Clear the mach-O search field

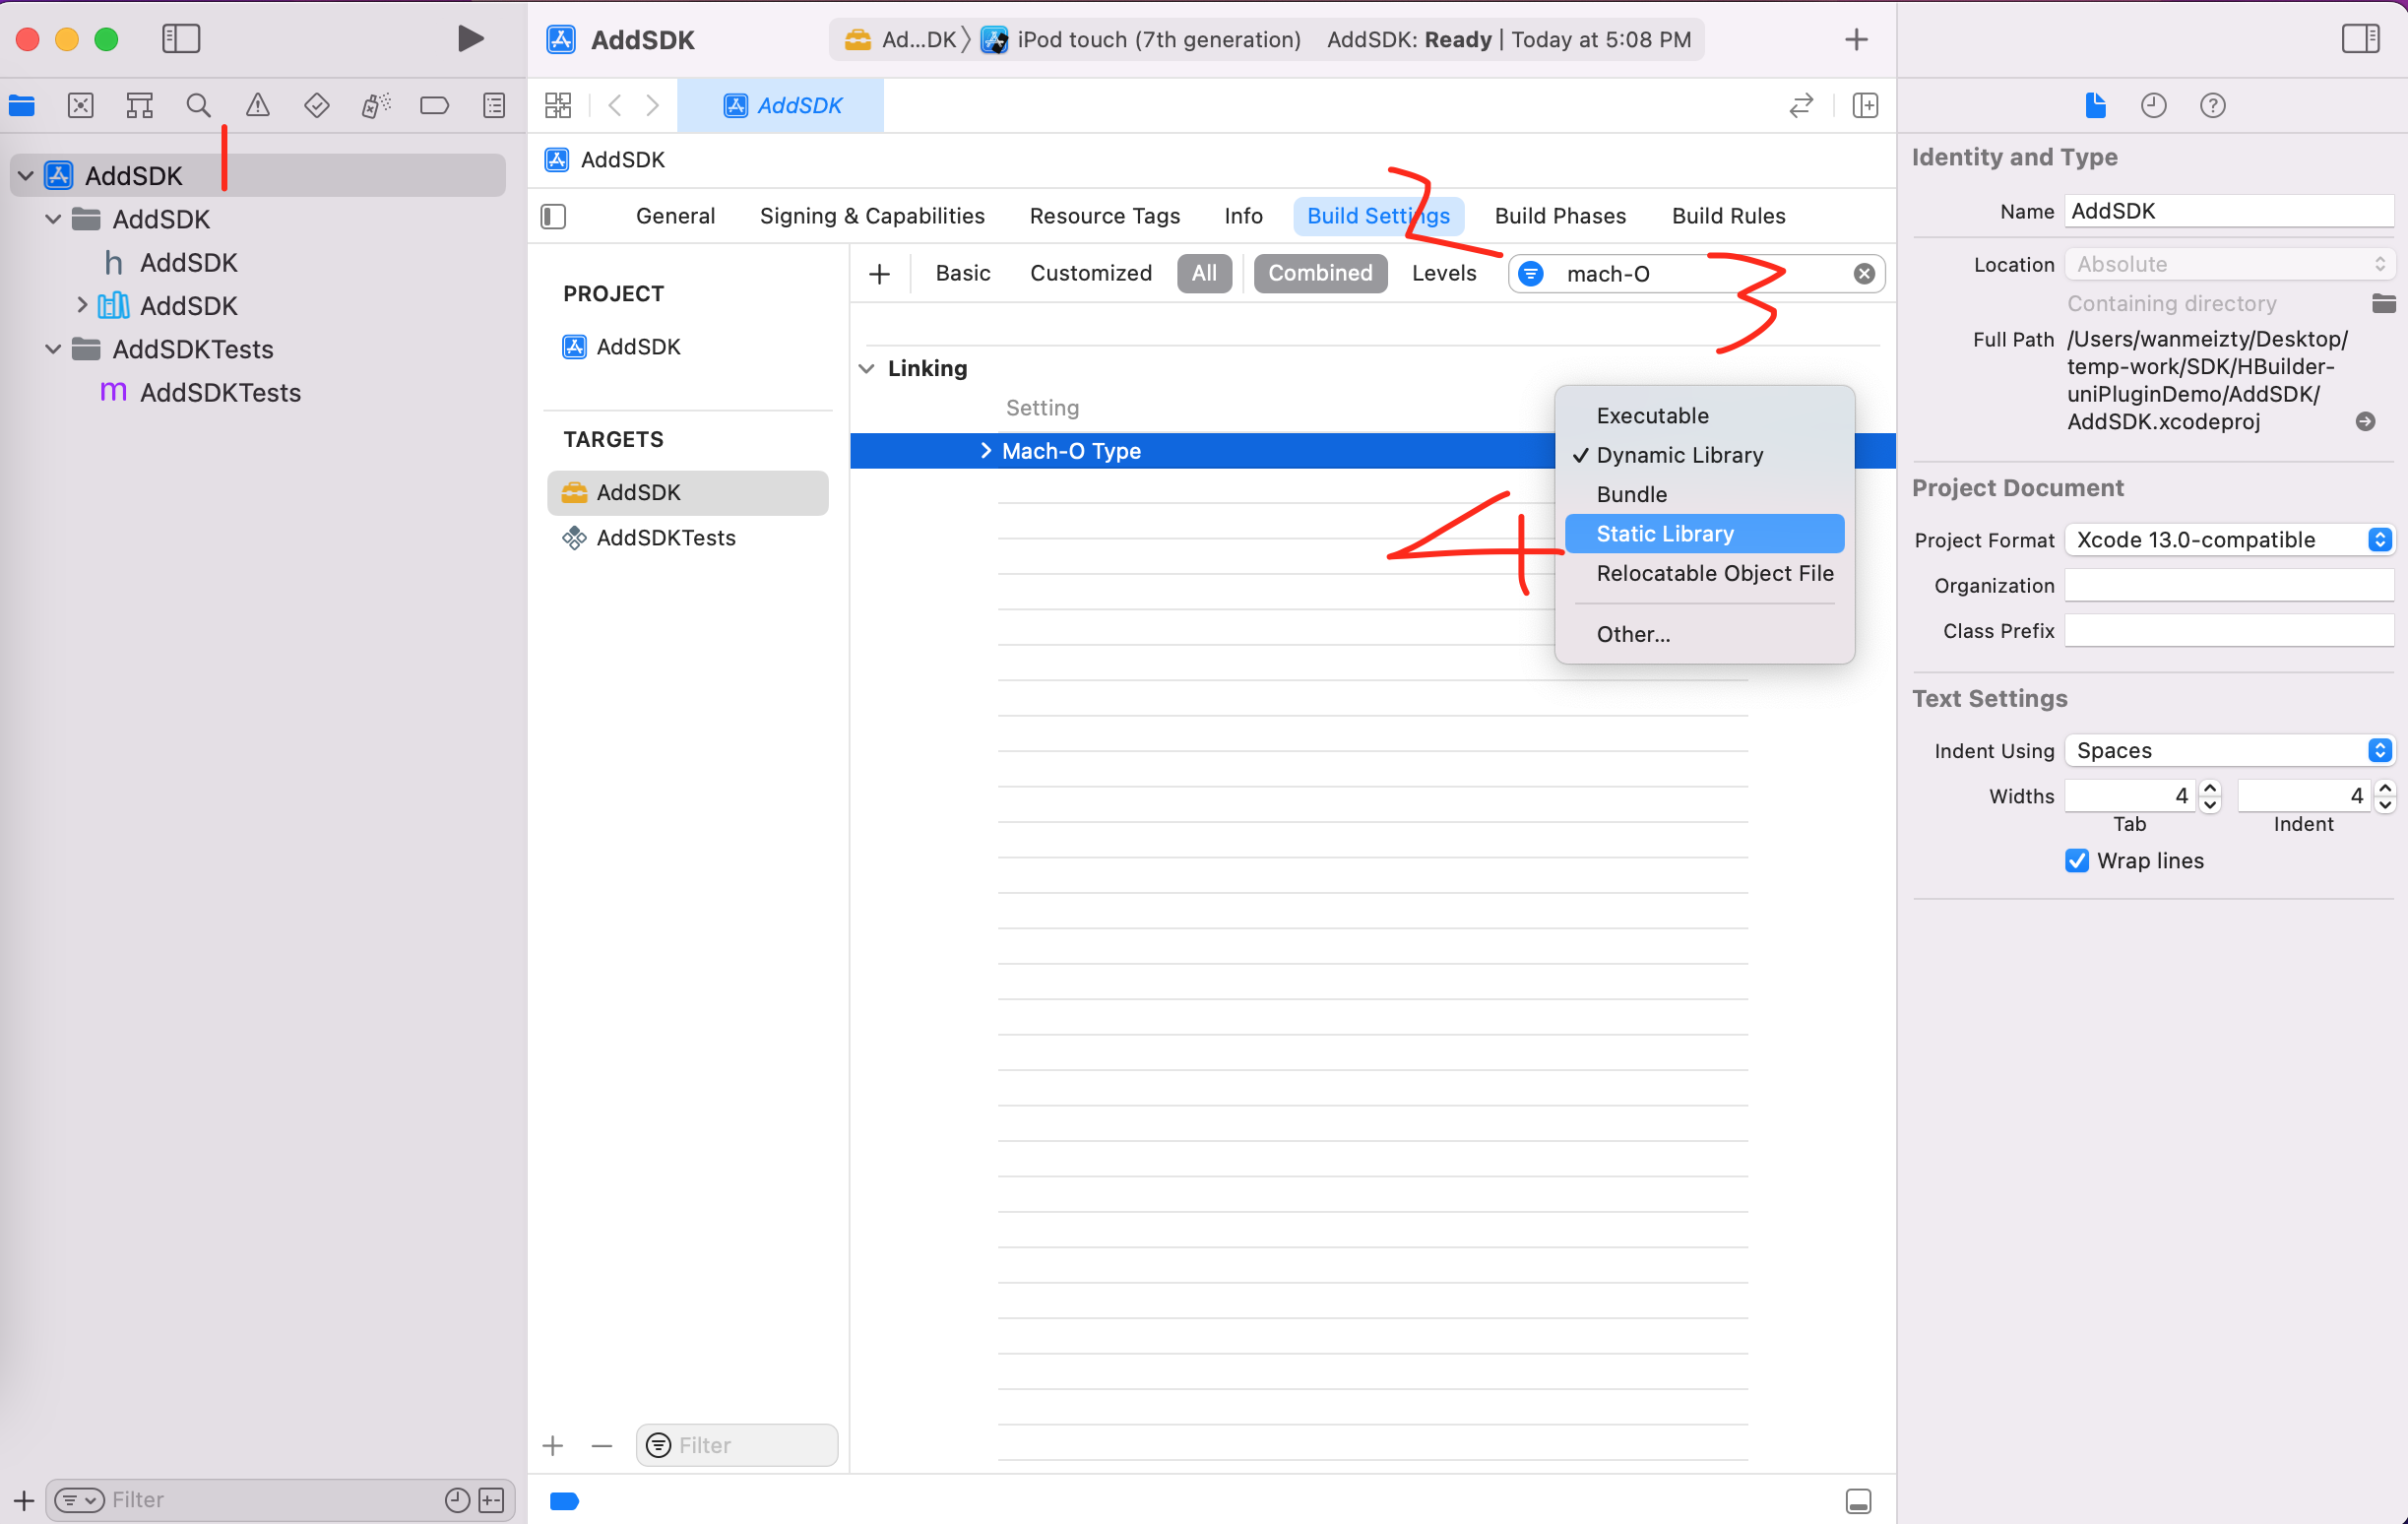click(x=1864, y=273)
